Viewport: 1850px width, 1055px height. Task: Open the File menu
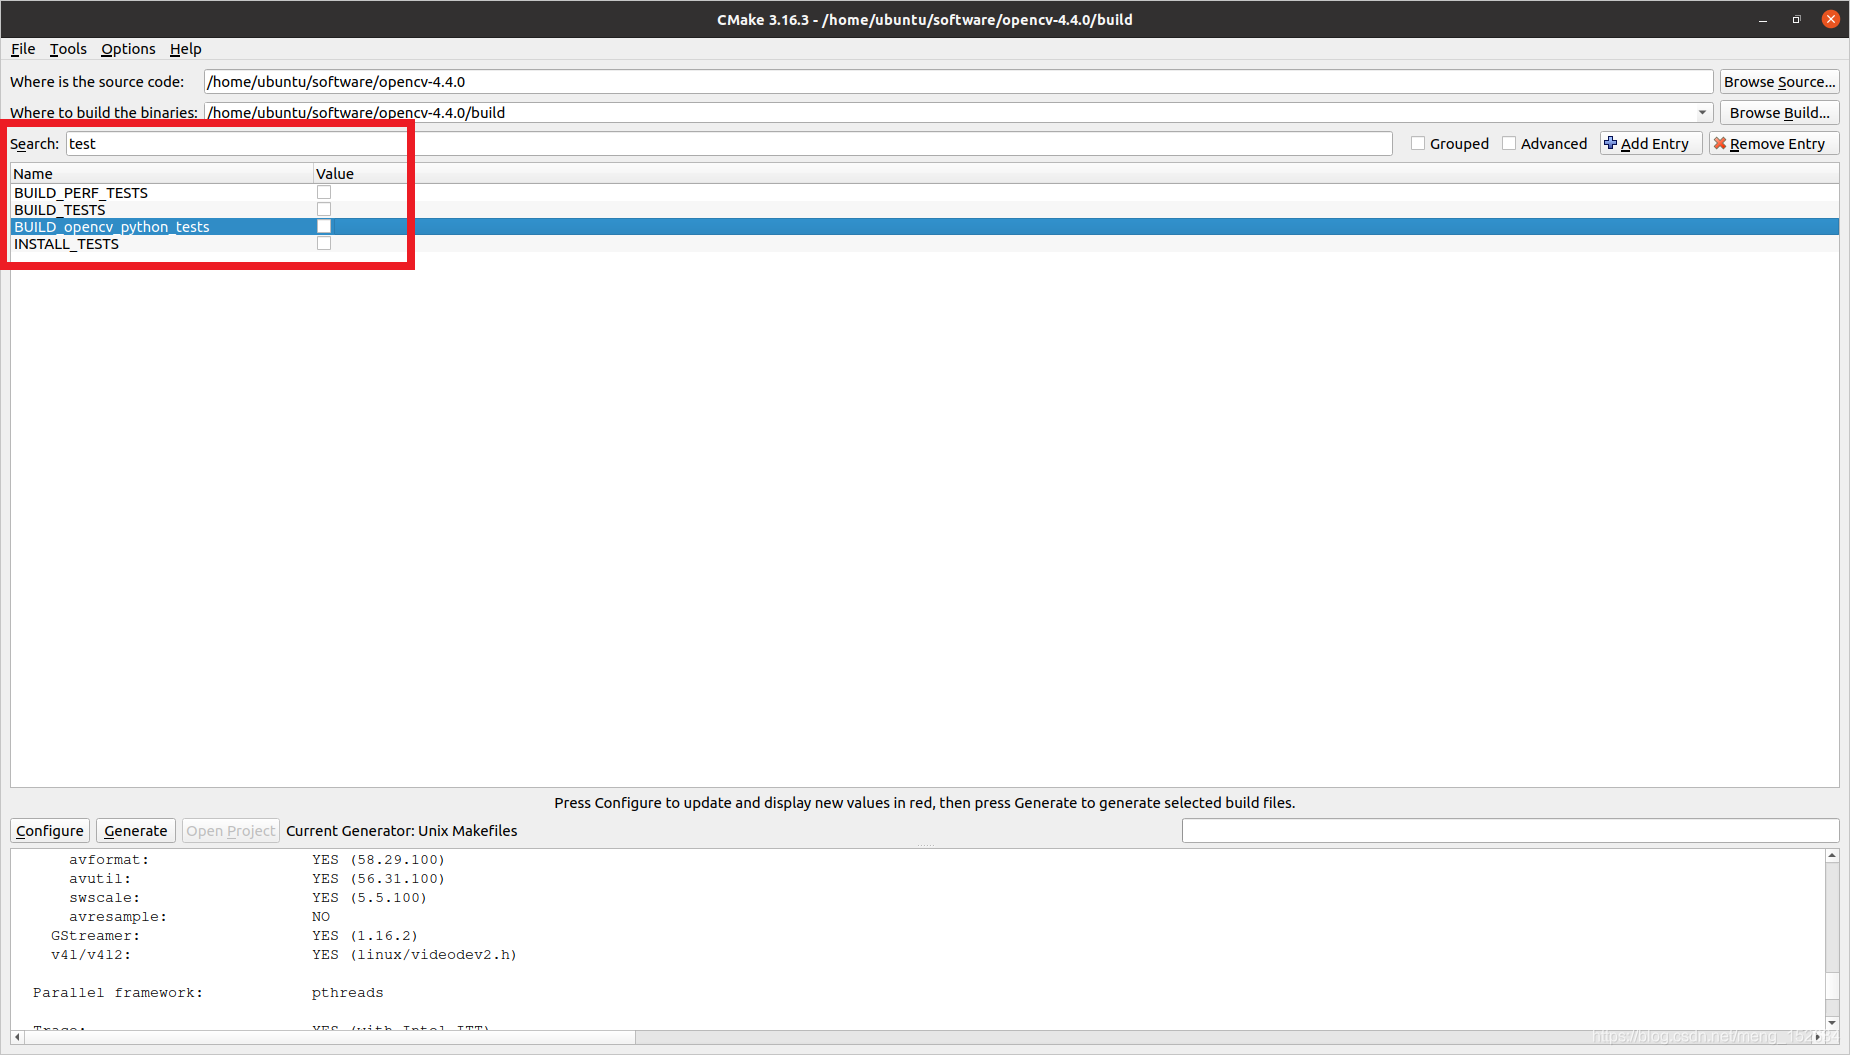click(23, 49)
